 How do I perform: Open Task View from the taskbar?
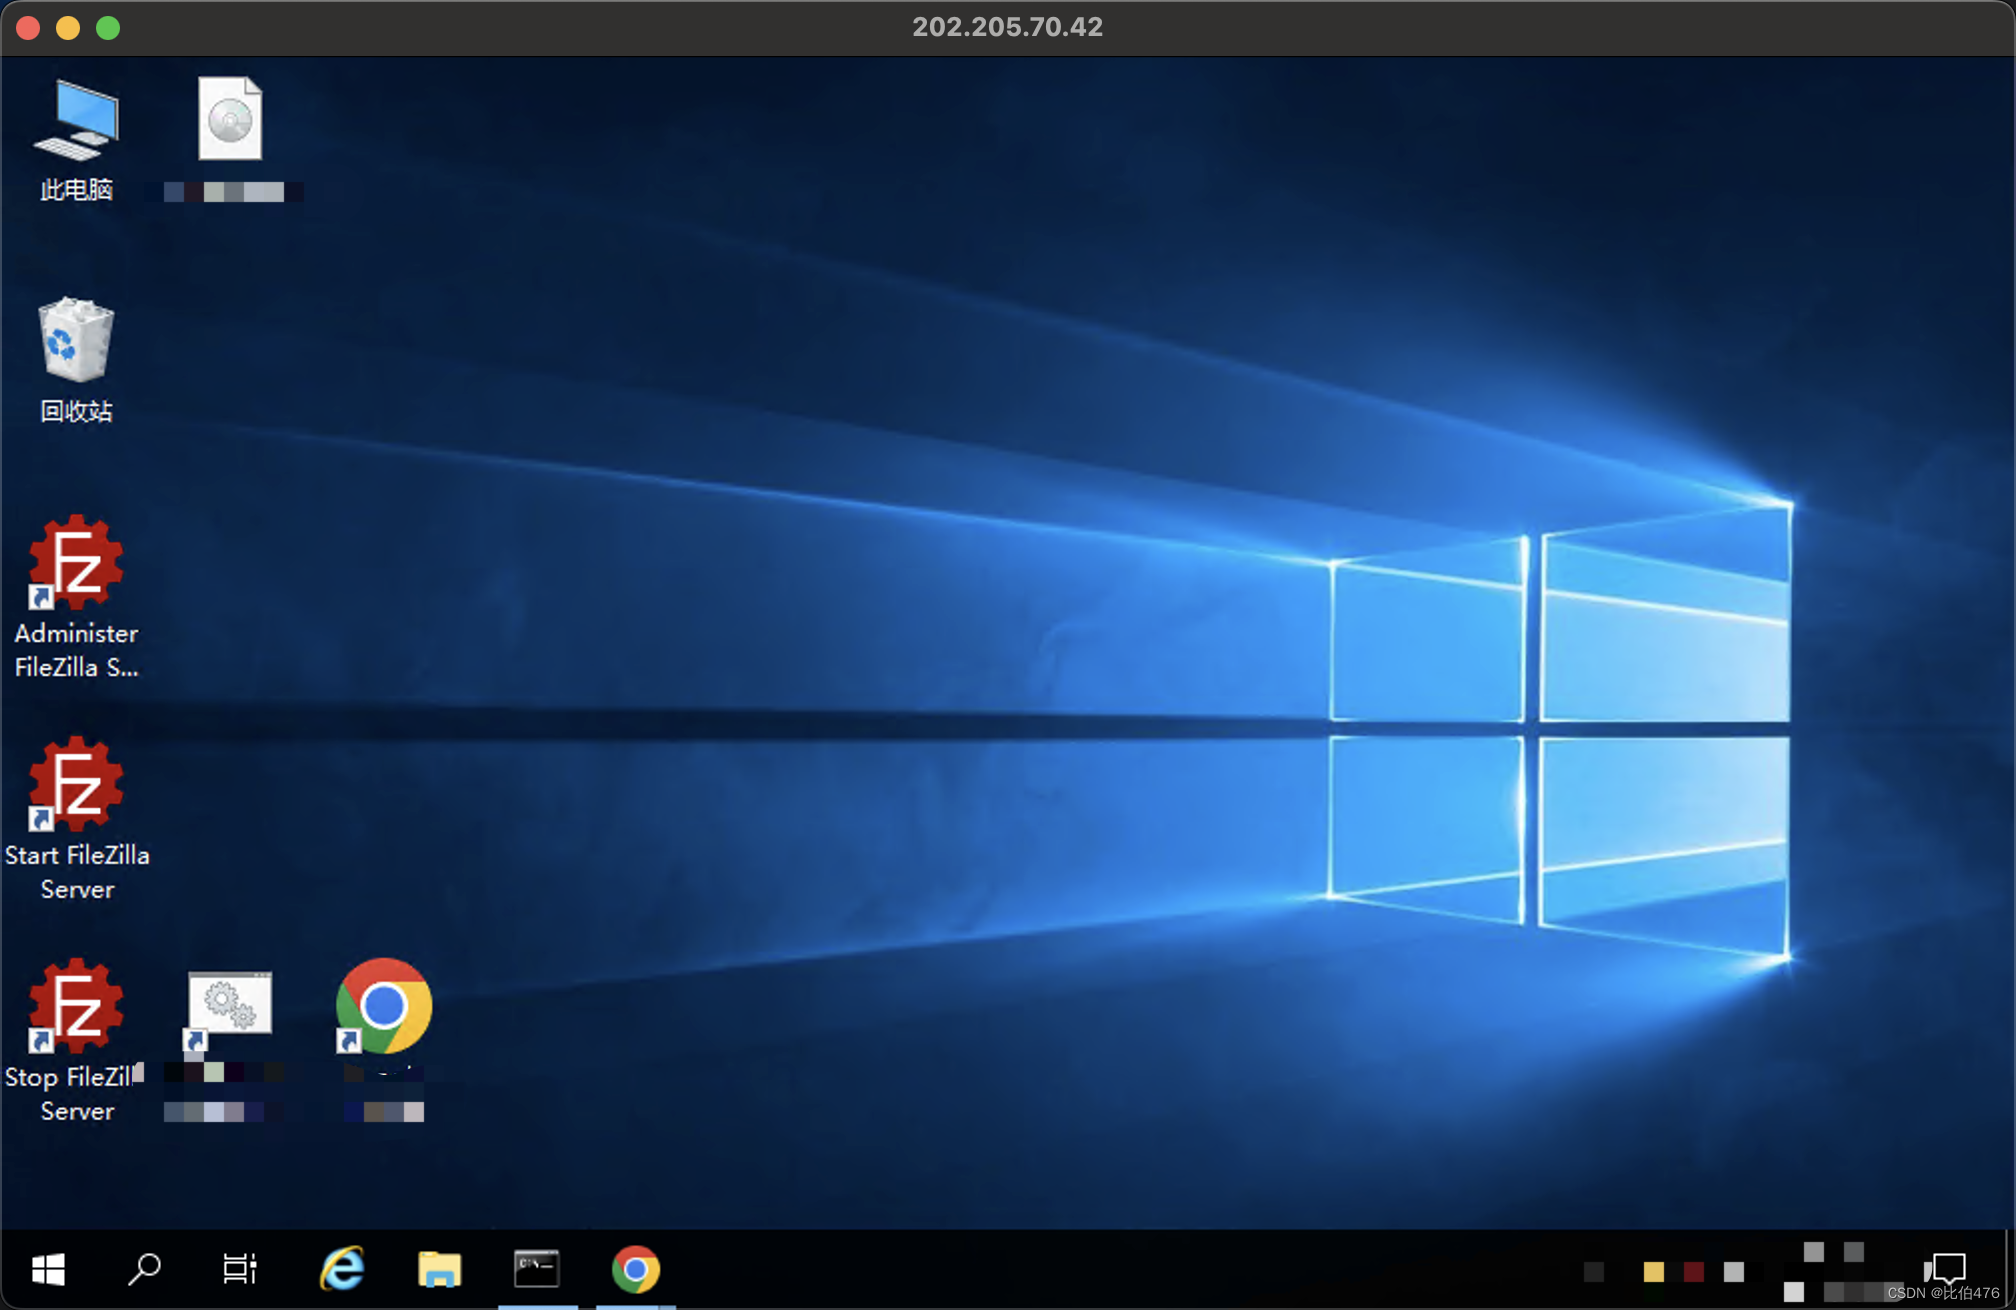coord(240,1269)
